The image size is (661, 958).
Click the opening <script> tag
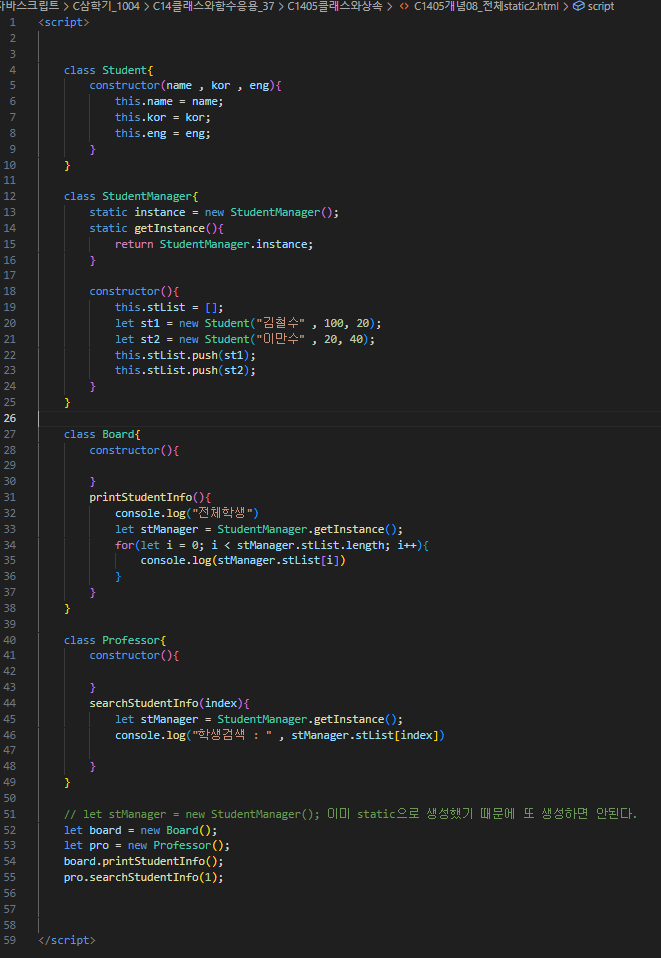coord(64,22)
